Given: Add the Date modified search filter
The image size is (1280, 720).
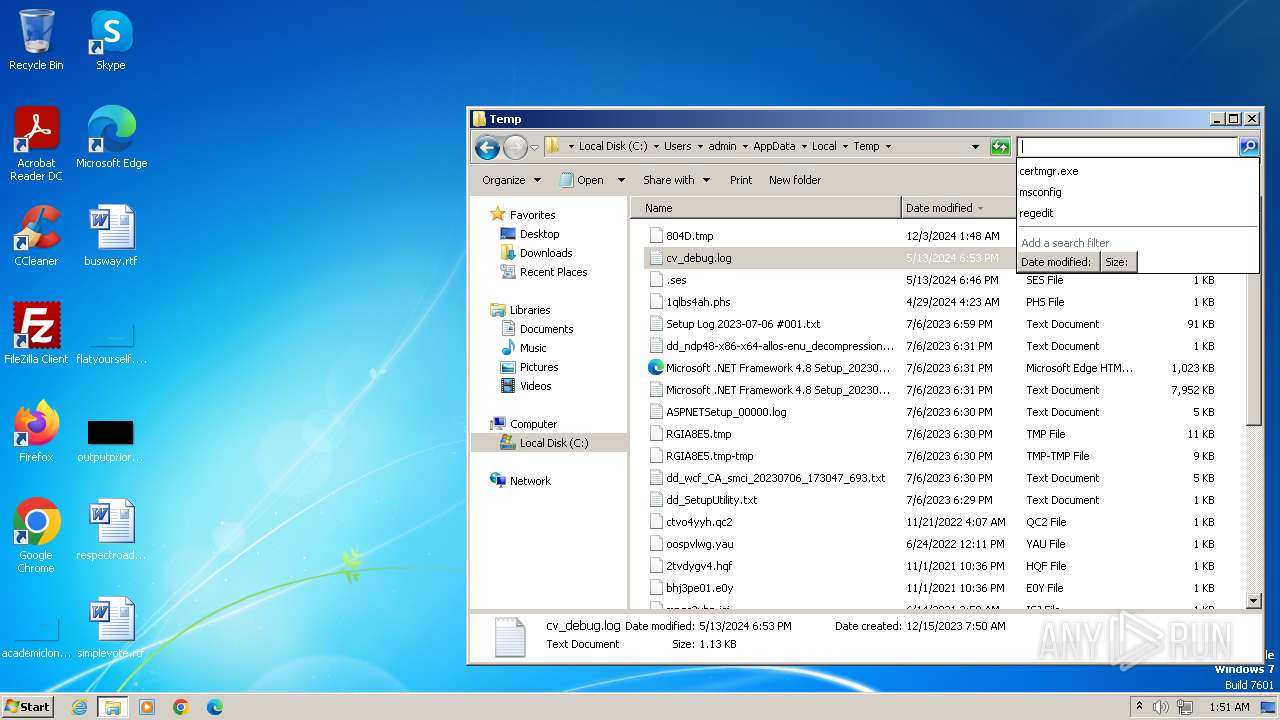Looking at the screenshot, I should pos(1058,262).
